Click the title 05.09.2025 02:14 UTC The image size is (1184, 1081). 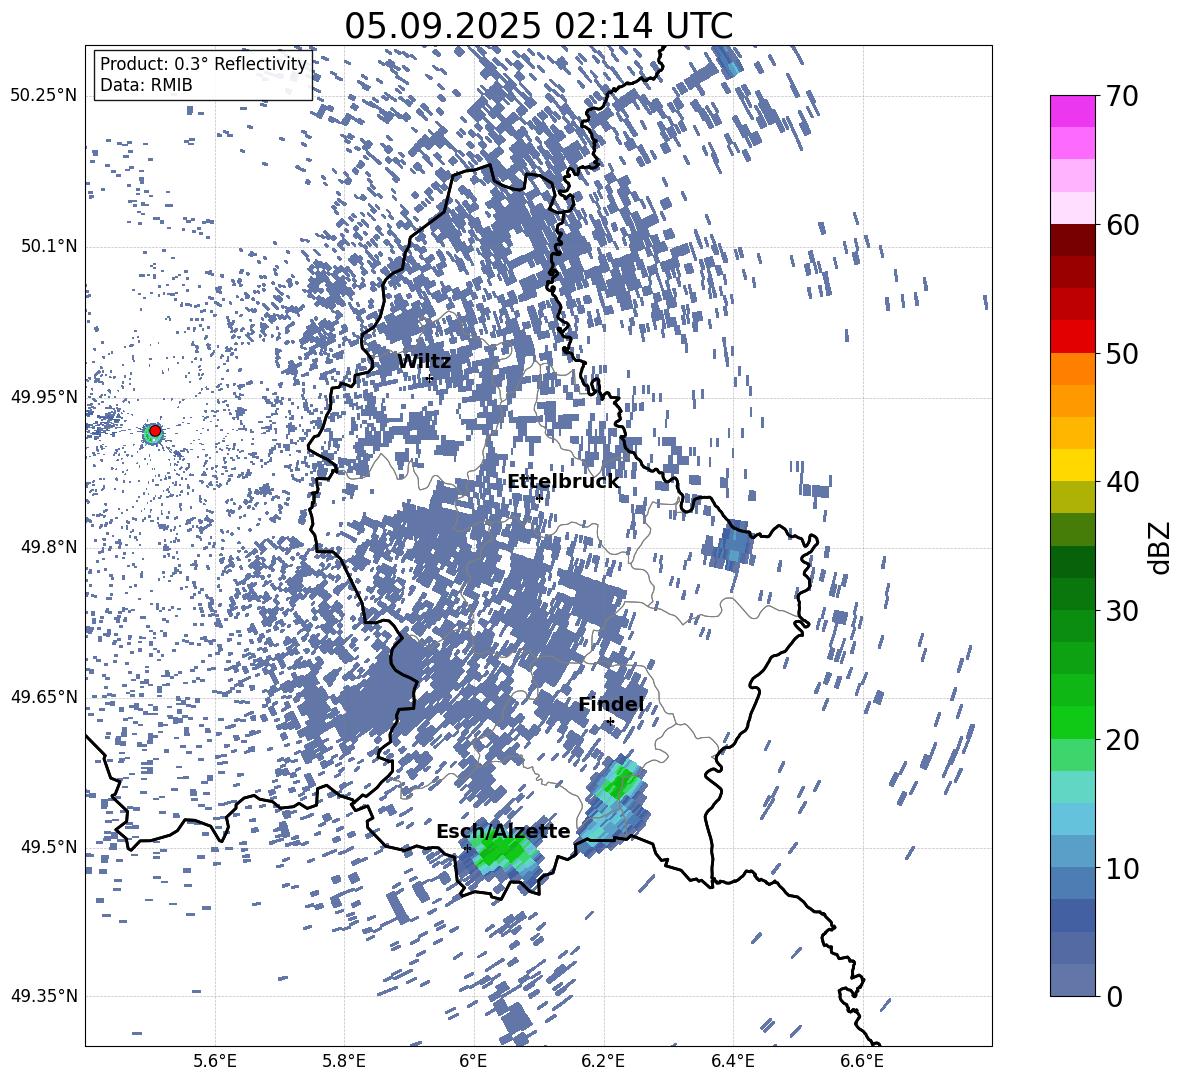tap(538, 26)
